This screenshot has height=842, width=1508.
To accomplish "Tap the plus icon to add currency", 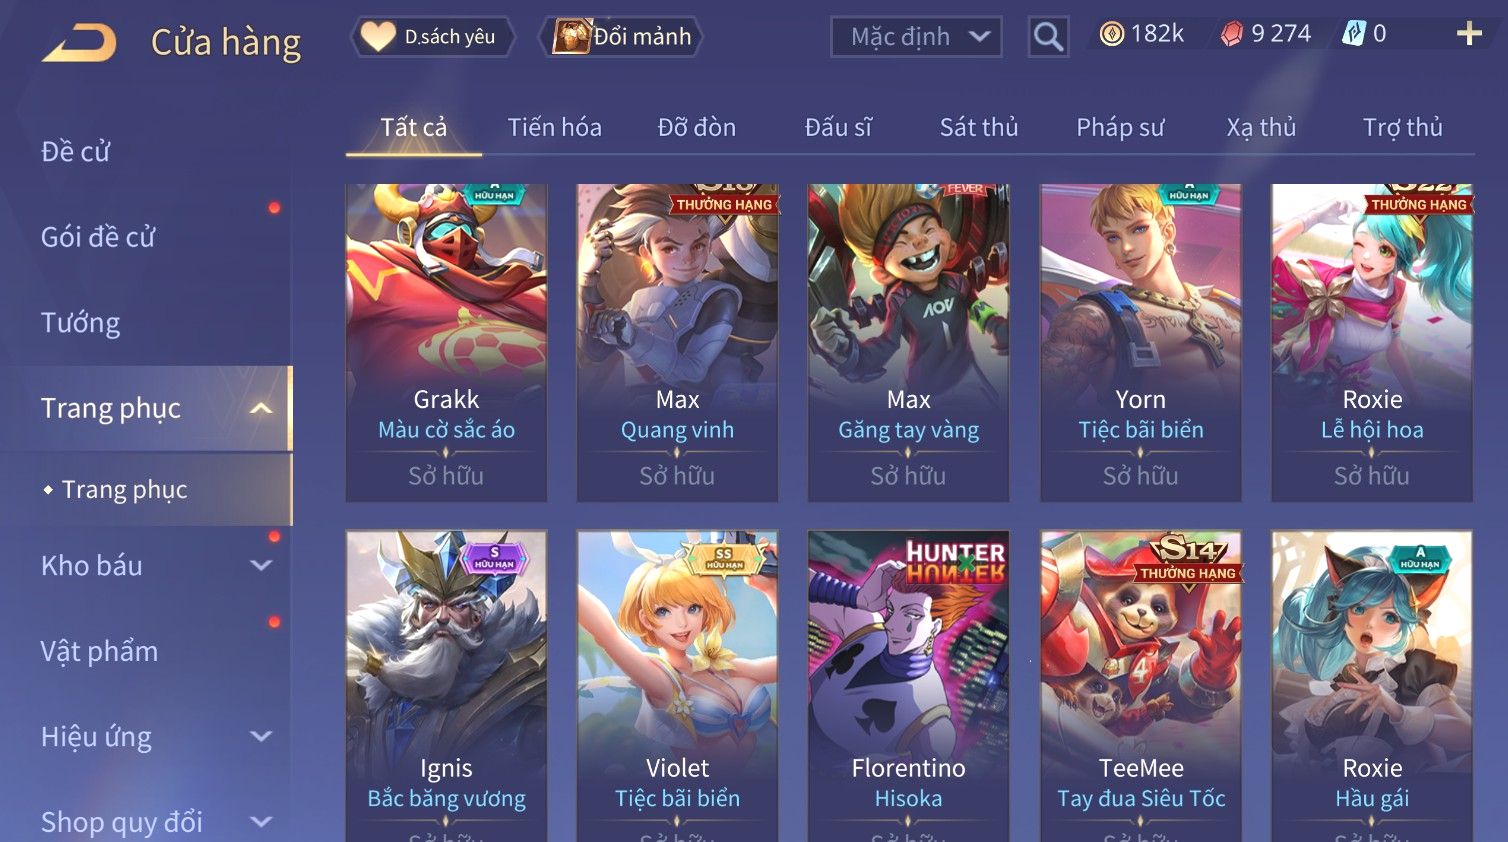I will 1469,34.
